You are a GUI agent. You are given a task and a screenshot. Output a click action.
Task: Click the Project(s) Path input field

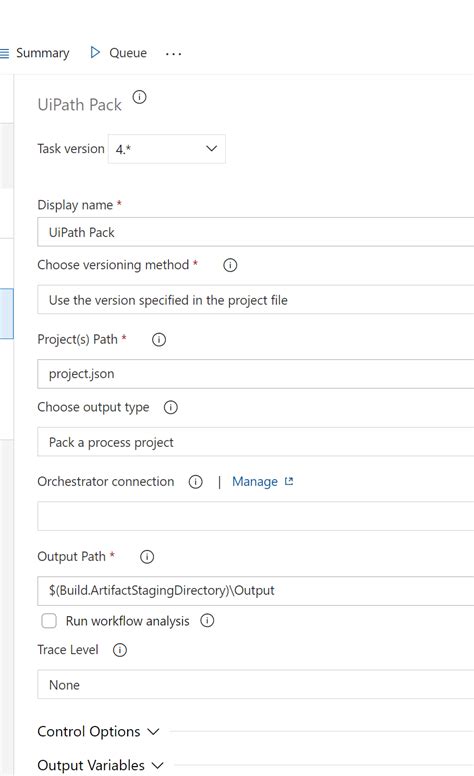tap(255, 374)
